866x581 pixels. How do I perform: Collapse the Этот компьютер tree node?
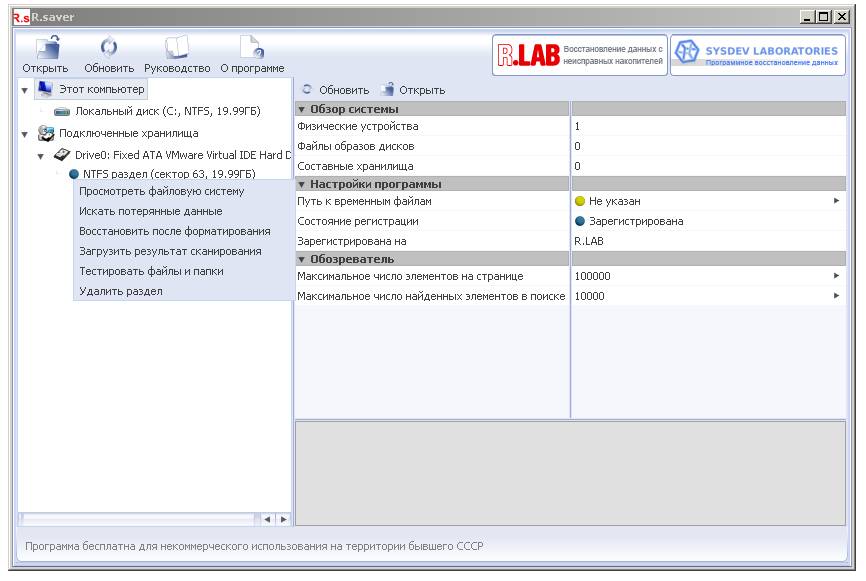coord(25,90)
